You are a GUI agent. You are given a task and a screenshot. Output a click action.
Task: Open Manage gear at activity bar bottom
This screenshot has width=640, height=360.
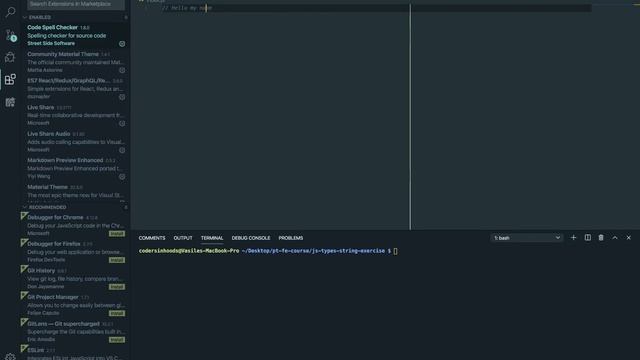click(10, 356)
